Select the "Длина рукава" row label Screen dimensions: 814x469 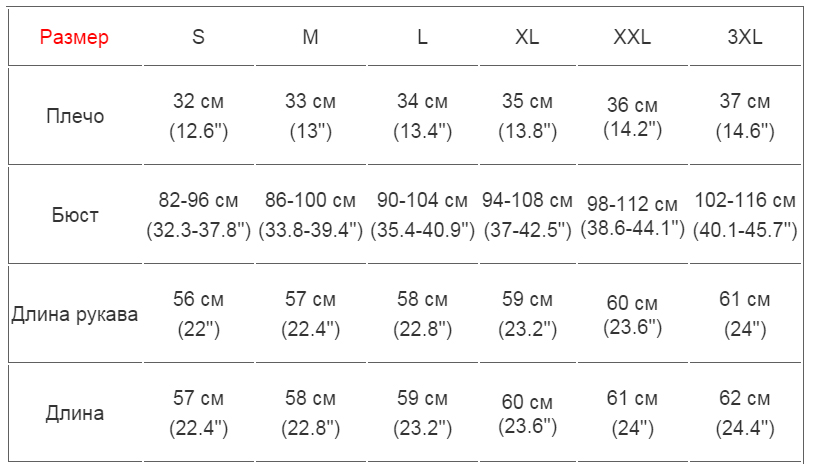[75, 314]
